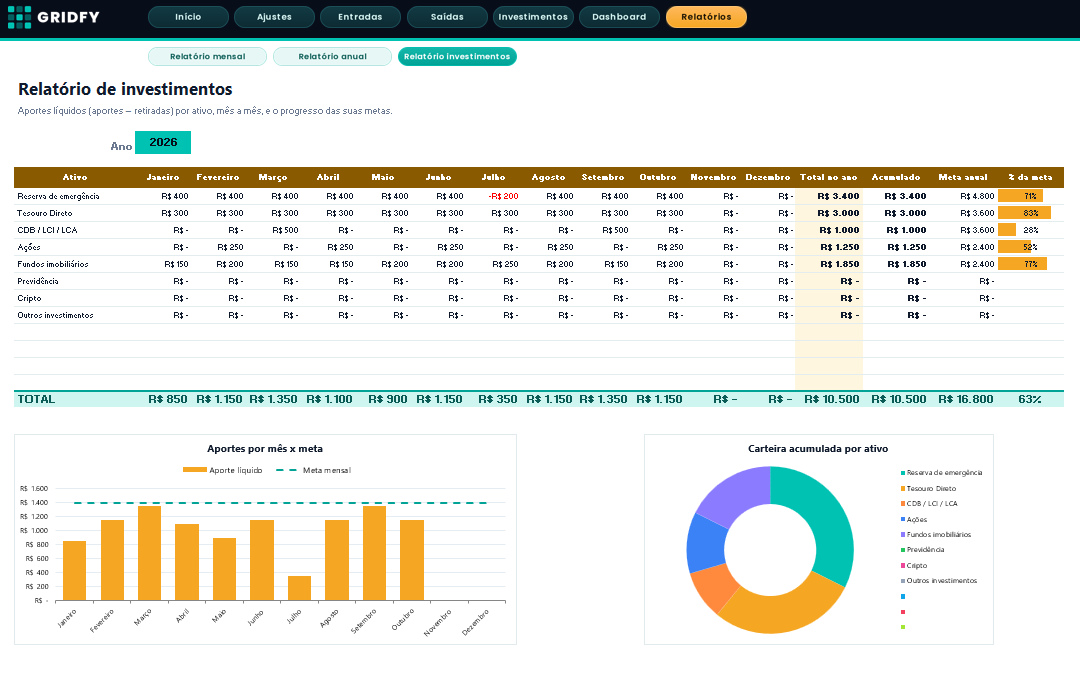Click the Total no ano header
1080x674 pixels.
pyautogui.click(x=829, y=177)
